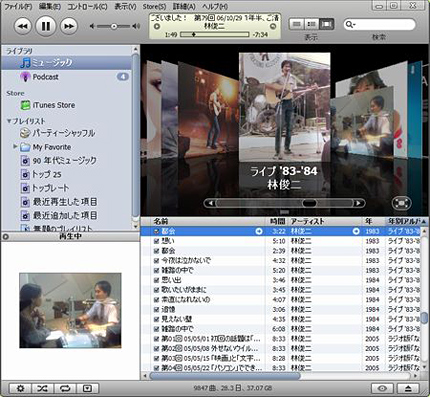Select the list view button
The width and height of the screenshot is (430, 397).
(x=296, y=24)
